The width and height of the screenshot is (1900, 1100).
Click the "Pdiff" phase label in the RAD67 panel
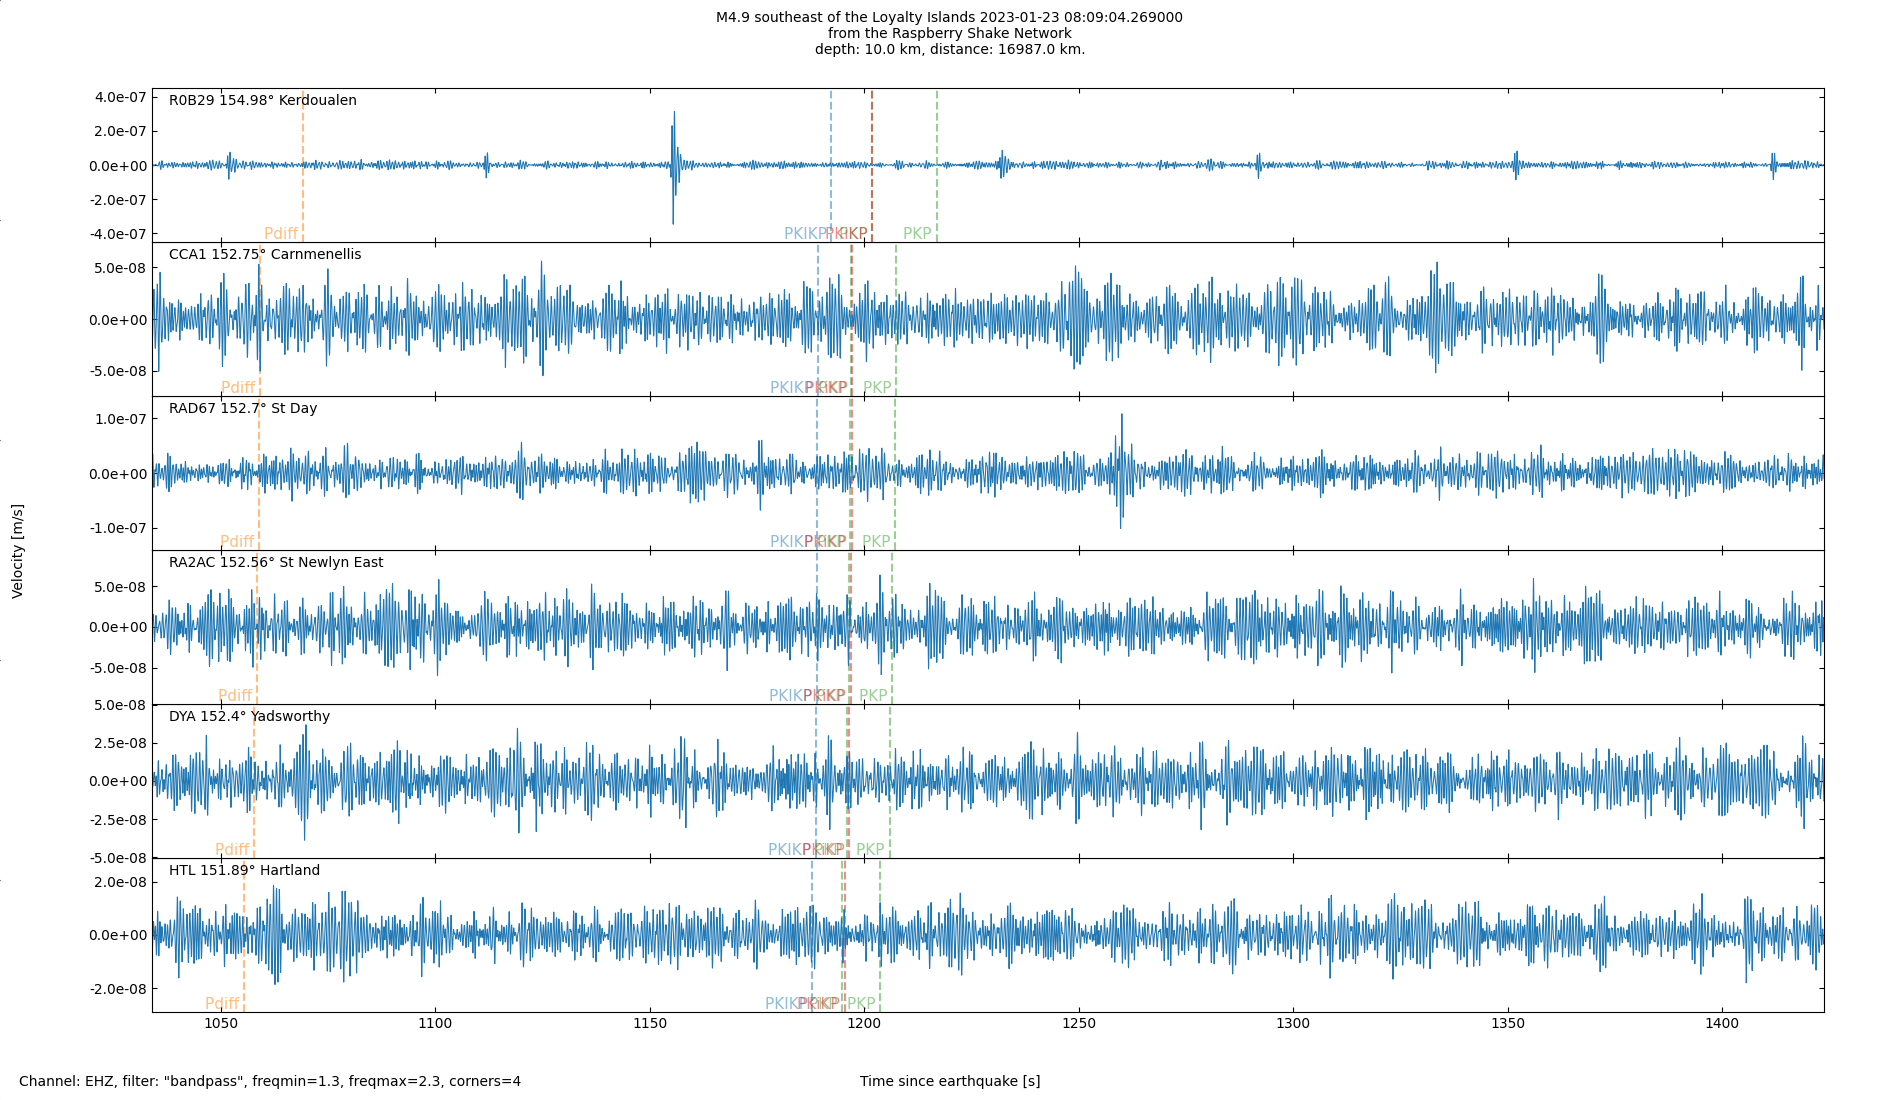pos(237,542)
